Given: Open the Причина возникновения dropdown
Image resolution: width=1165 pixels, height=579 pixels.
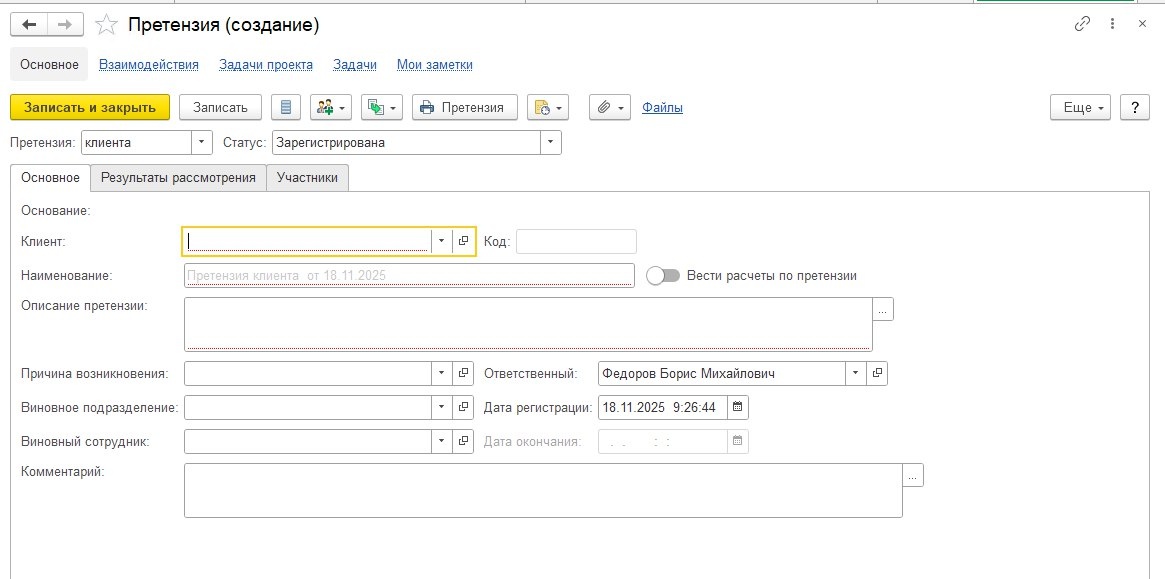Looking at the screenshot, I should pos(442,373).
